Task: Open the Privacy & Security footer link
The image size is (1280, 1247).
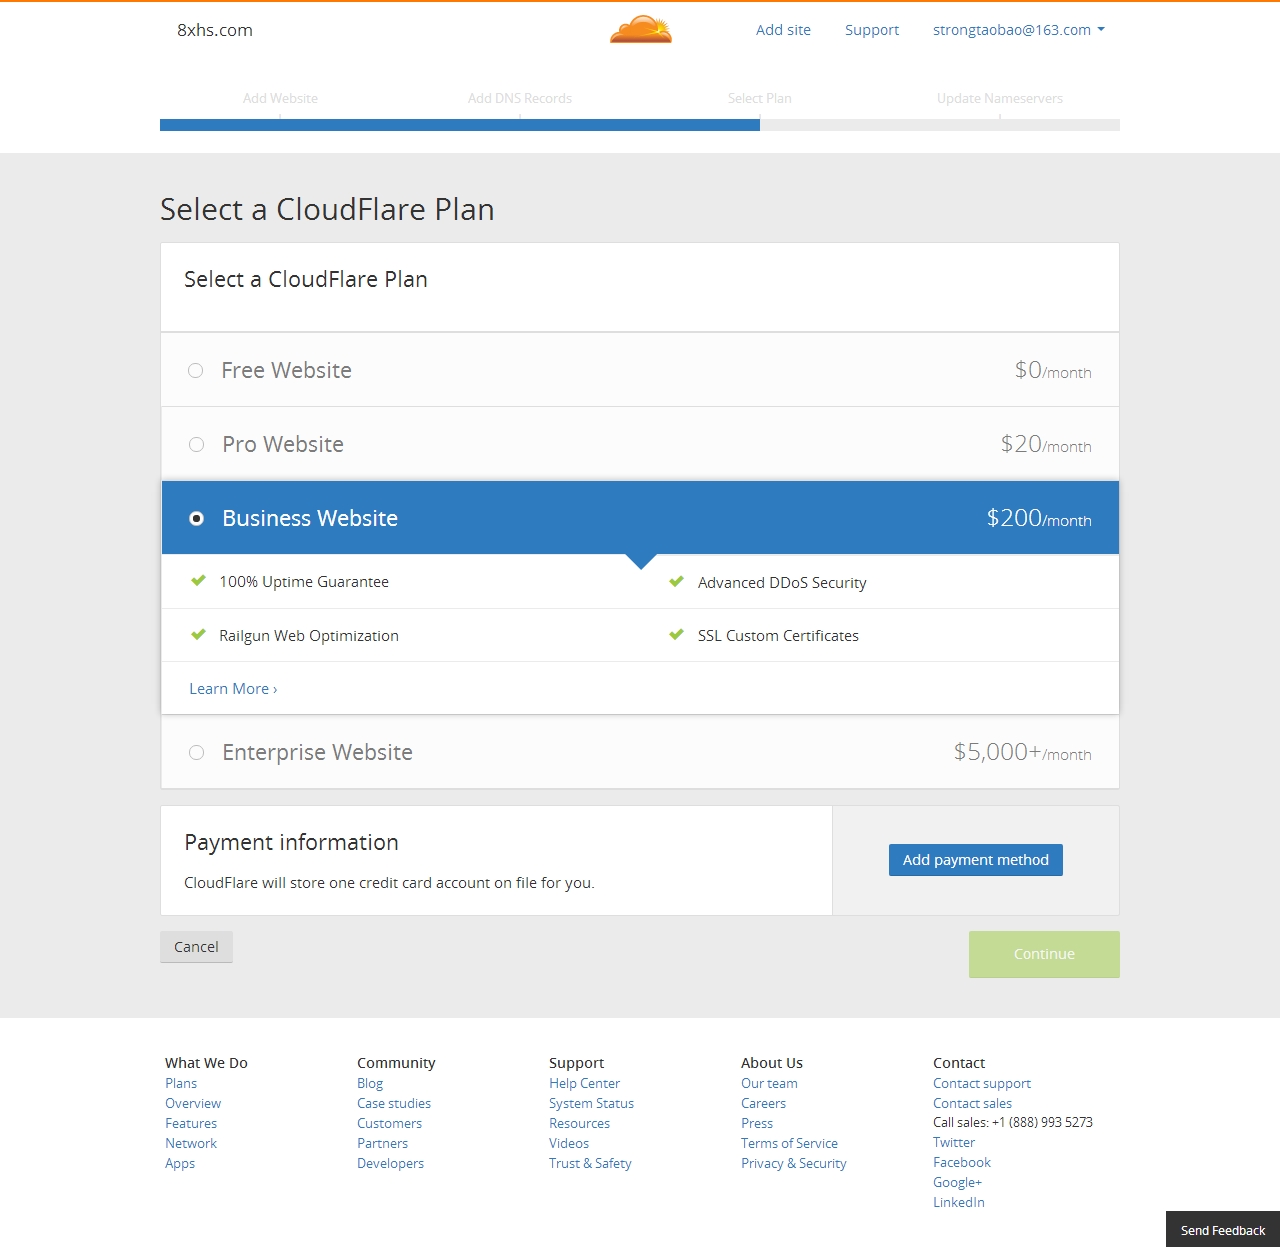Action: point(793,1163)
